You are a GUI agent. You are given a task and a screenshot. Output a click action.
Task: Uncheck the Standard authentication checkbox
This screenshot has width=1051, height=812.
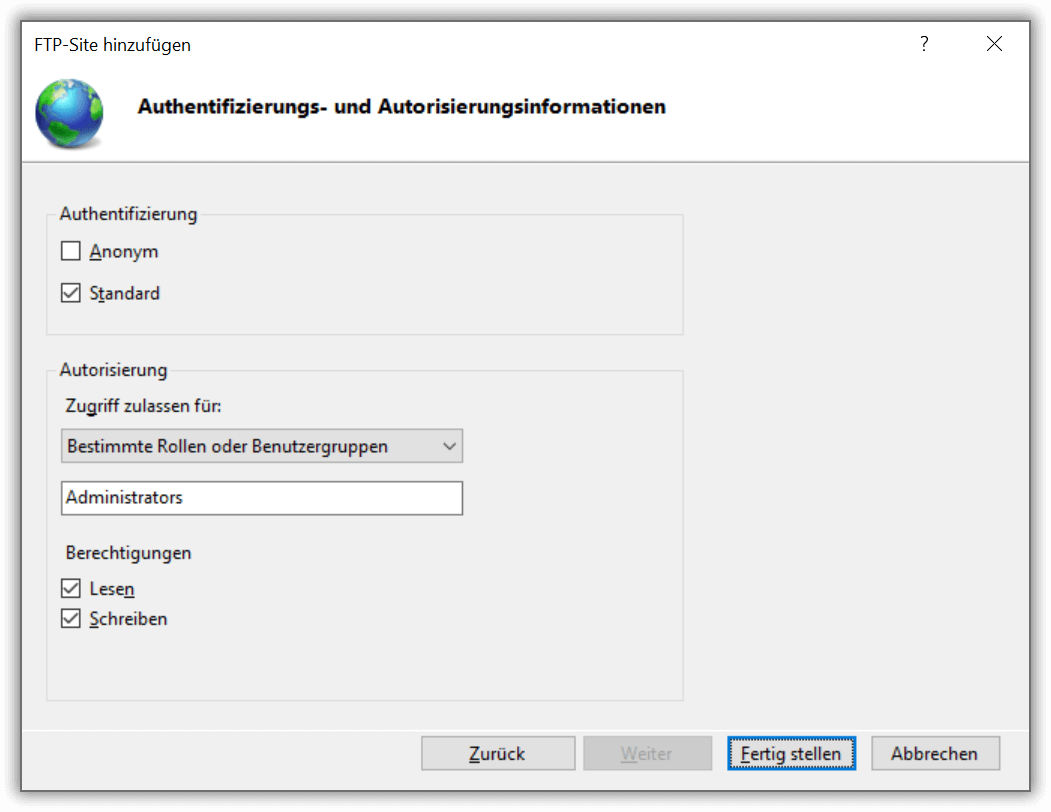pyautogui.click(x=70, y=293)
